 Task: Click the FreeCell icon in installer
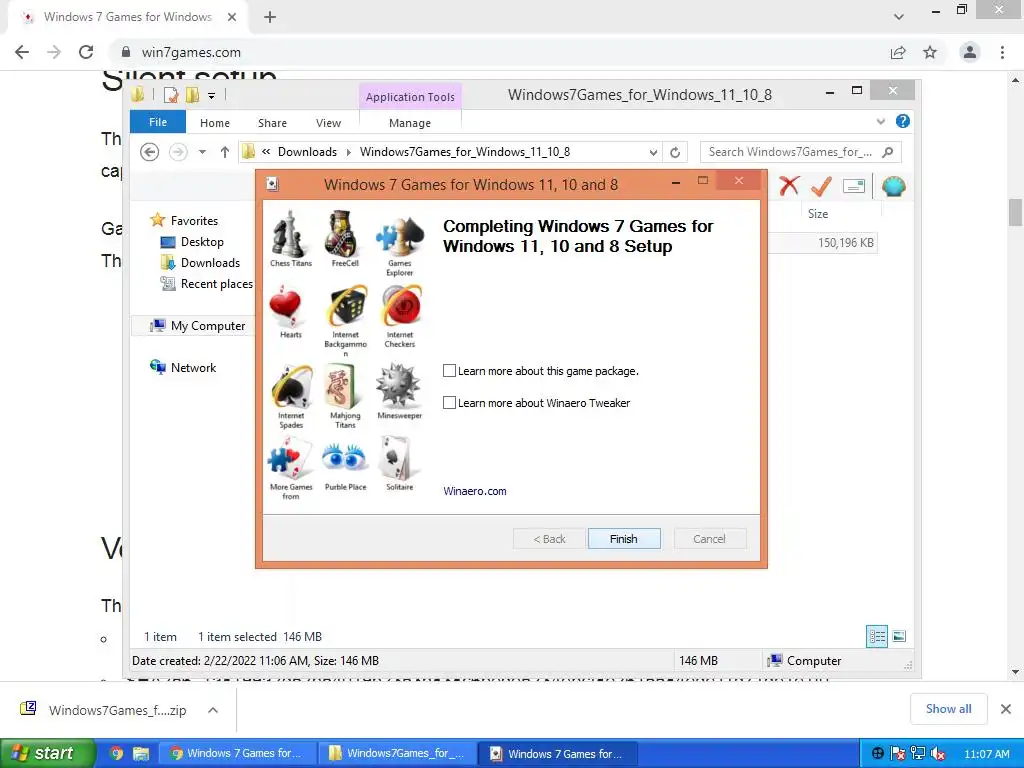pos(344,234)
